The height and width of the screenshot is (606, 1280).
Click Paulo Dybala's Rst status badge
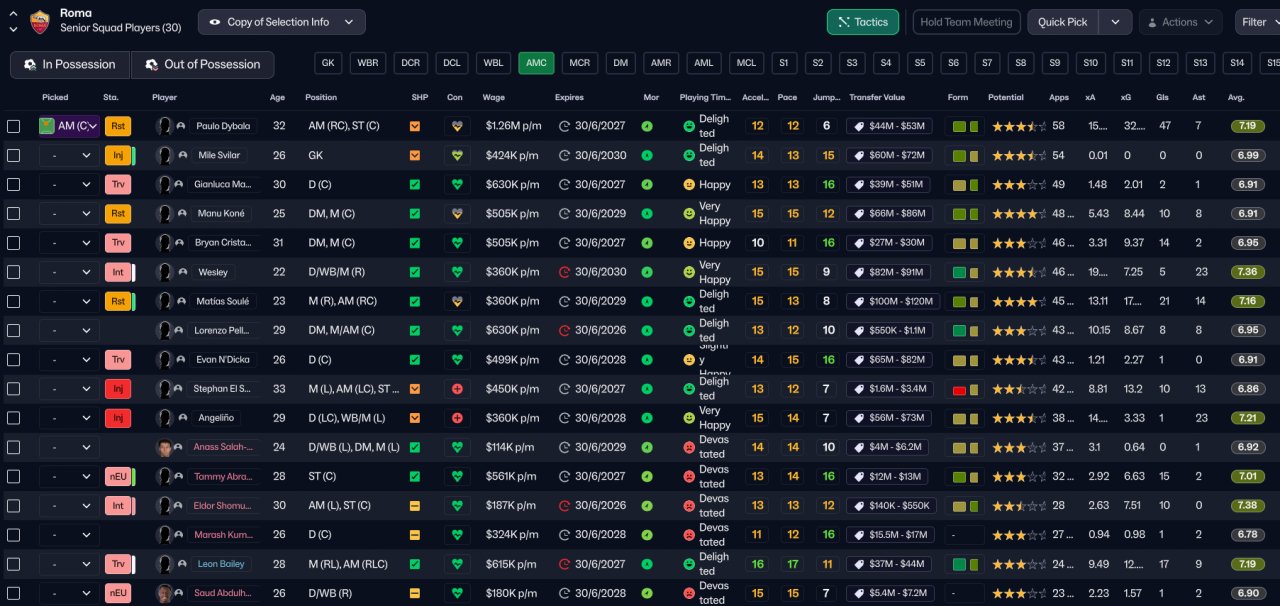click(118, 126)
